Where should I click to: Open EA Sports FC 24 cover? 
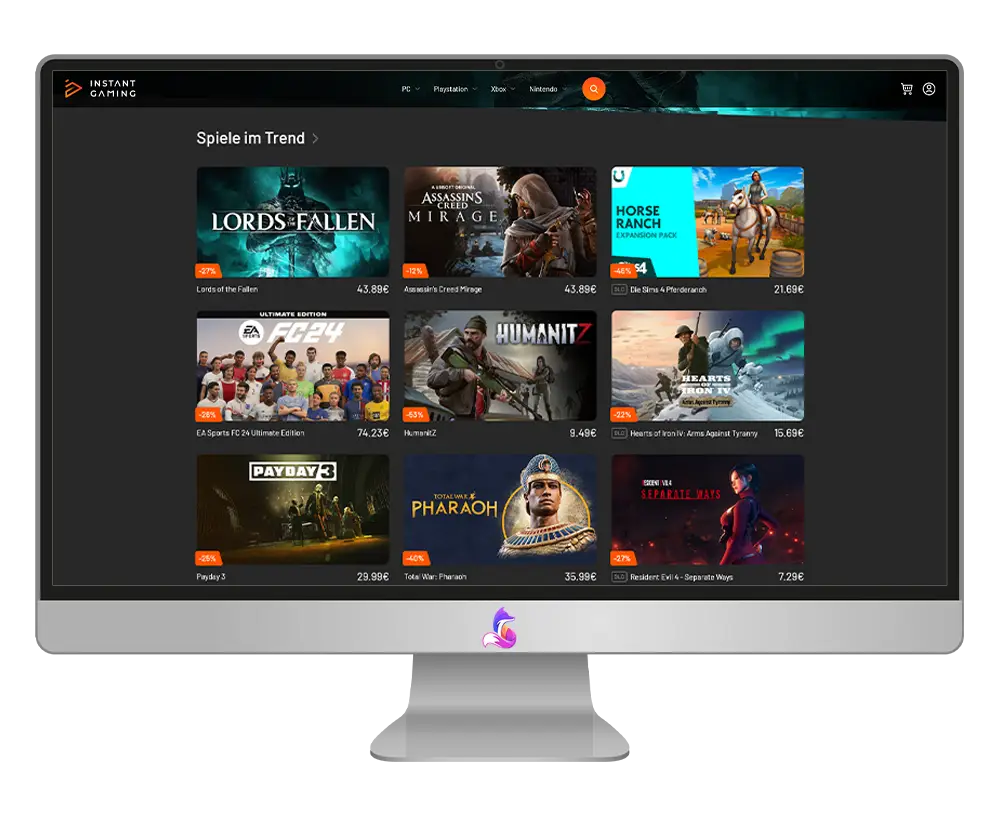293,365
